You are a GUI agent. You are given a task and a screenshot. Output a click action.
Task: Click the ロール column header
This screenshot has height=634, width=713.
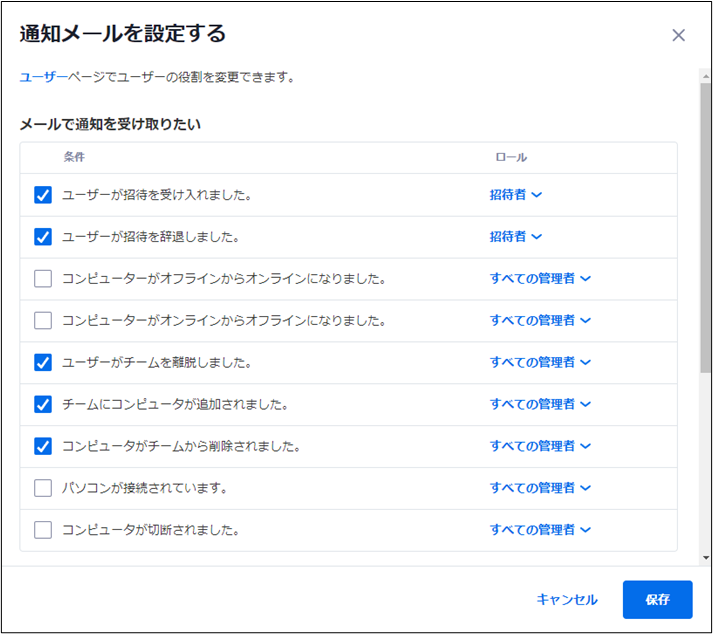(x=511, y=157)
